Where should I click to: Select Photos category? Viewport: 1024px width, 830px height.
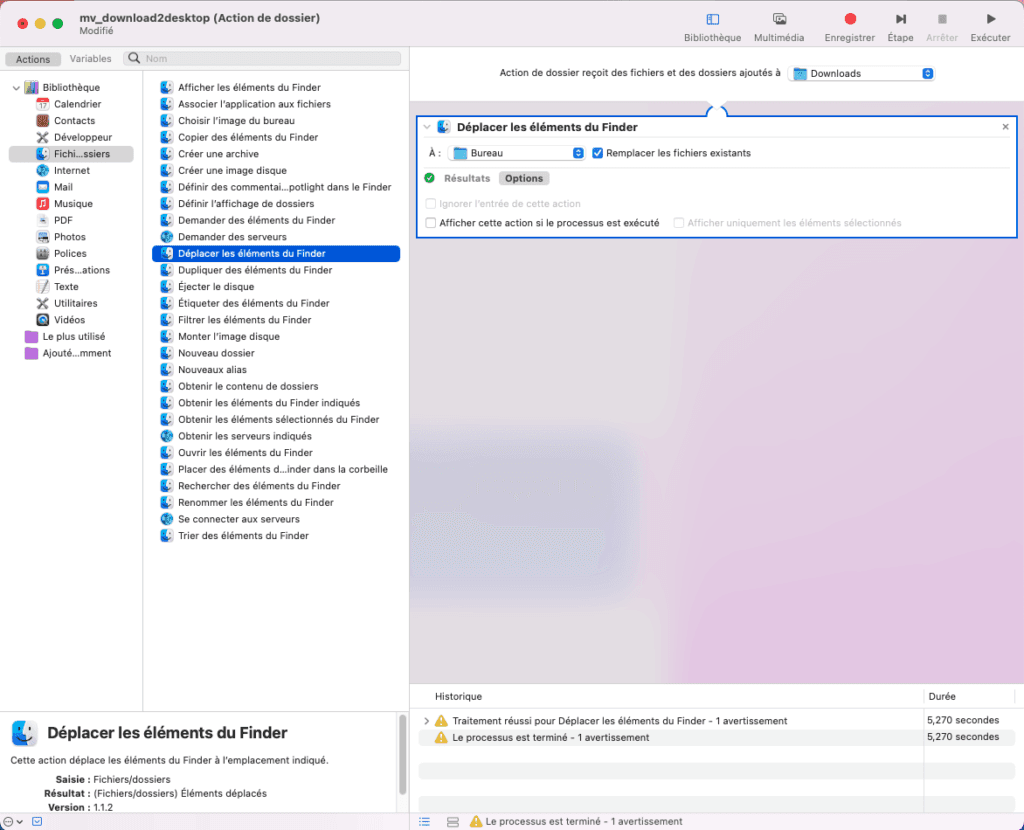[x=70, y=237]
